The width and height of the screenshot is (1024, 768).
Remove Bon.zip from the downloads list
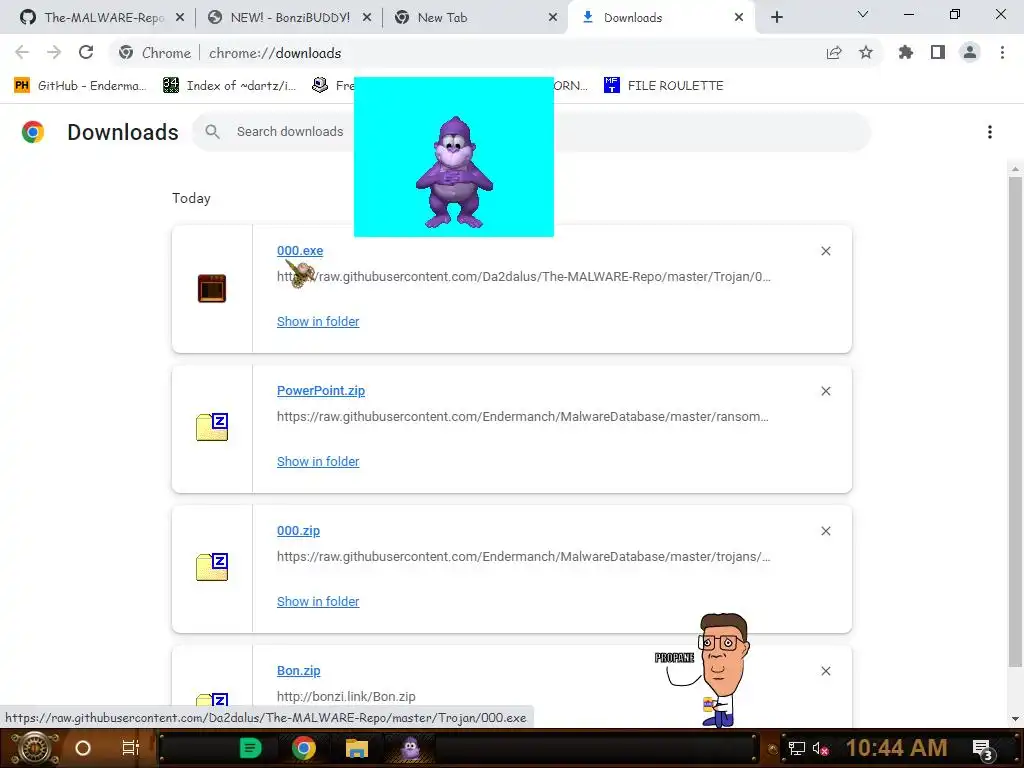coord(825,671)
